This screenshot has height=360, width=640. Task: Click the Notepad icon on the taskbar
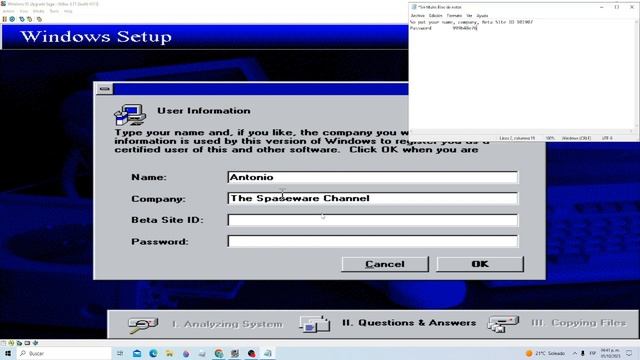pos(268,353)
